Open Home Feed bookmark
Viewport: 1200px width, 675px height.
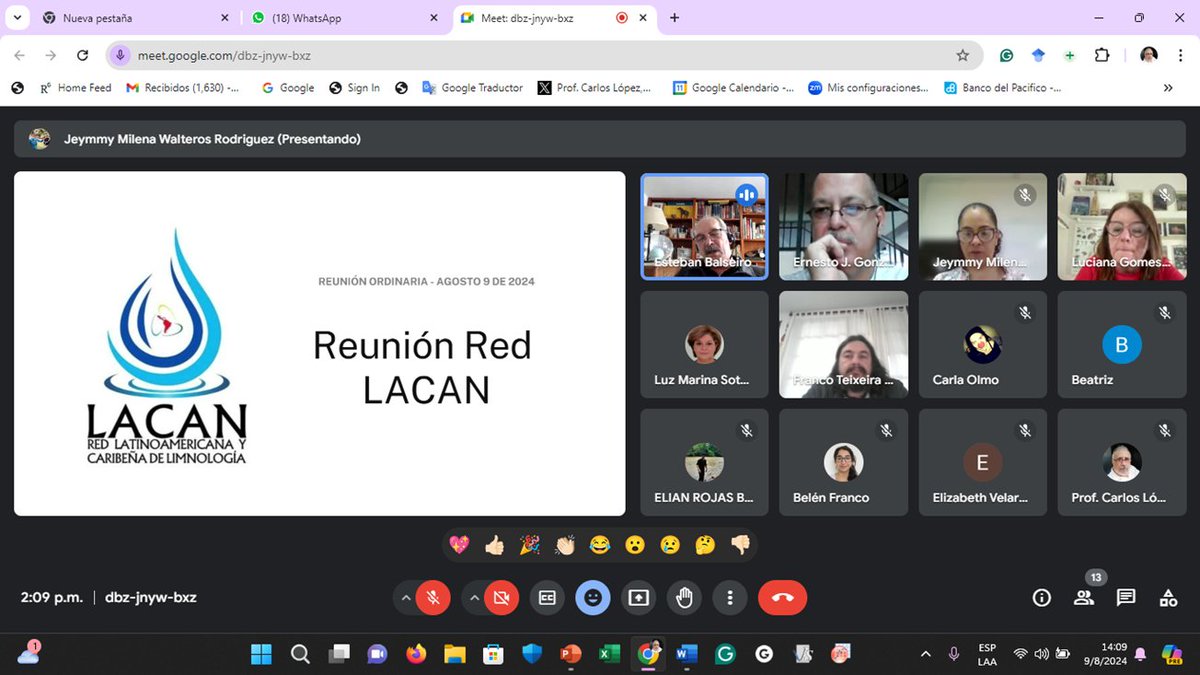[x=75, y=88]
